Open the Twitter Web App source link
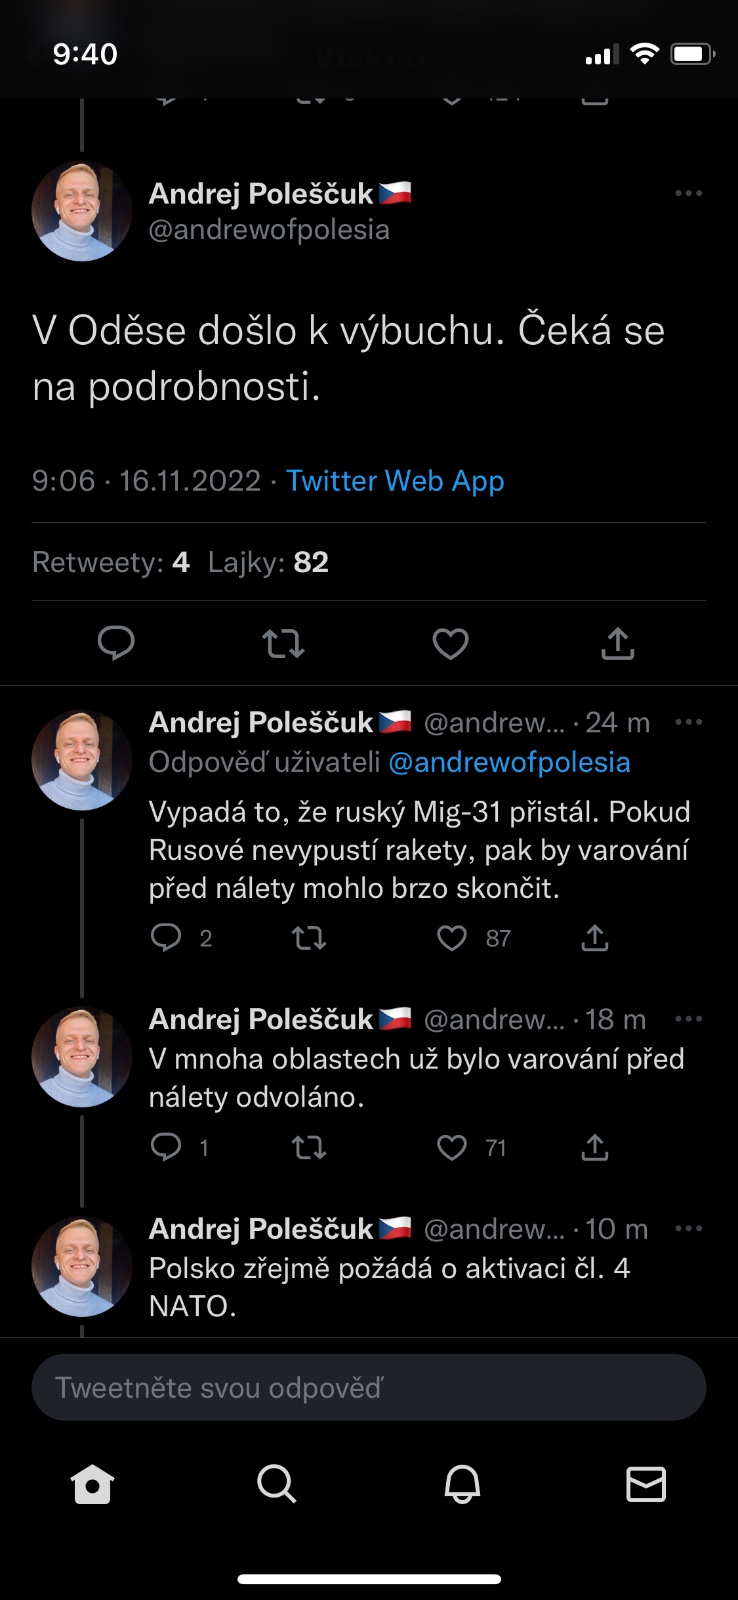Image resolution: width=738 pixels, height=1600 pixels. point(395,481)
